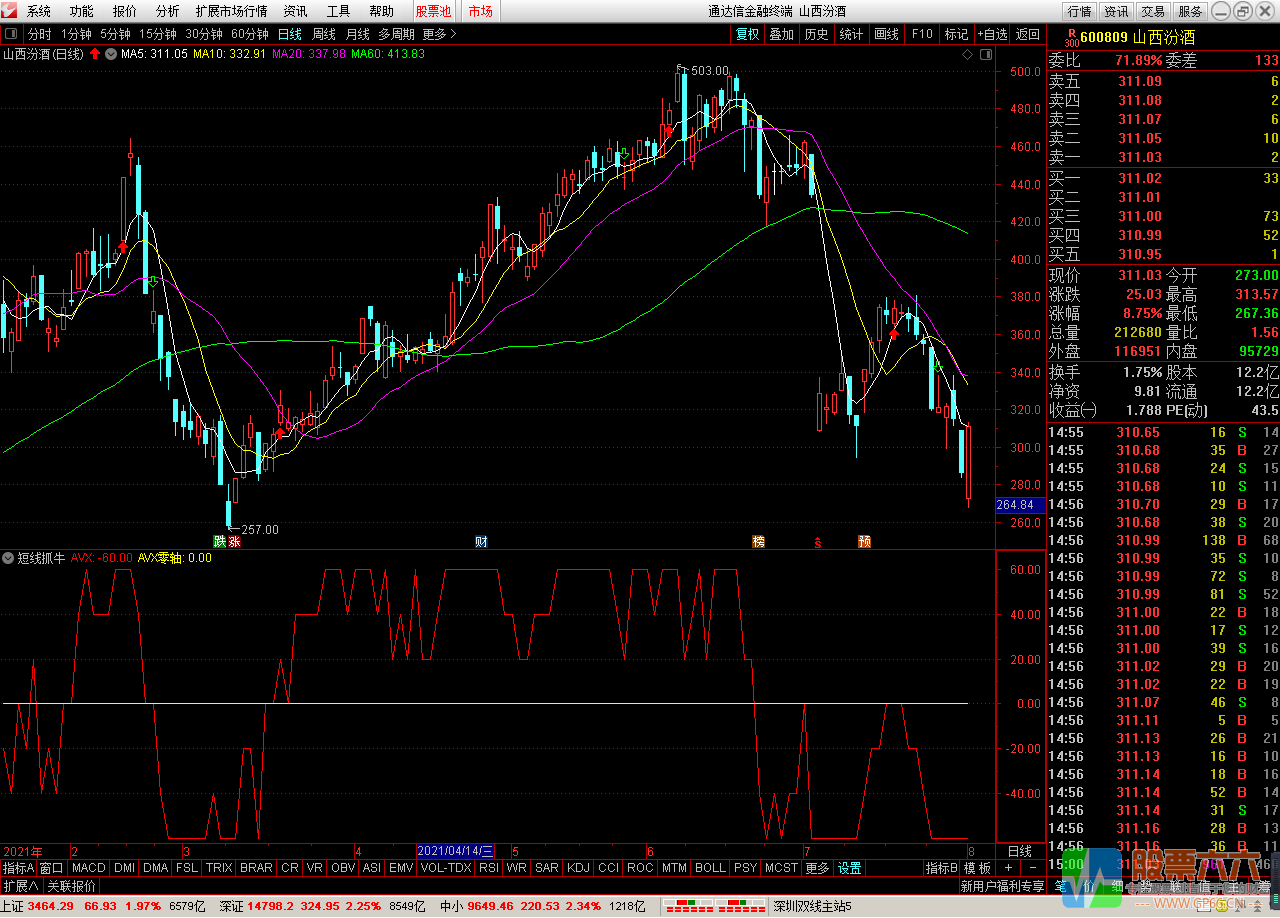Image resolution: width=1280 pixels, height=918 pixels.
Task: Click the 涨 marker on chart bottom
Action: point(234,542)
